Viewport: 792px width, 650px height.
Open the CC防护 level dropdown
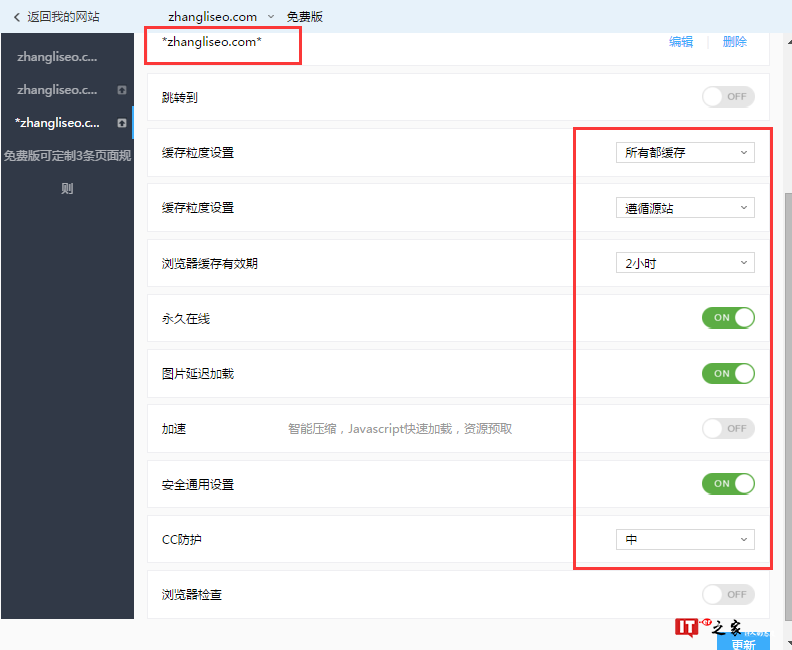coord(685,540)
